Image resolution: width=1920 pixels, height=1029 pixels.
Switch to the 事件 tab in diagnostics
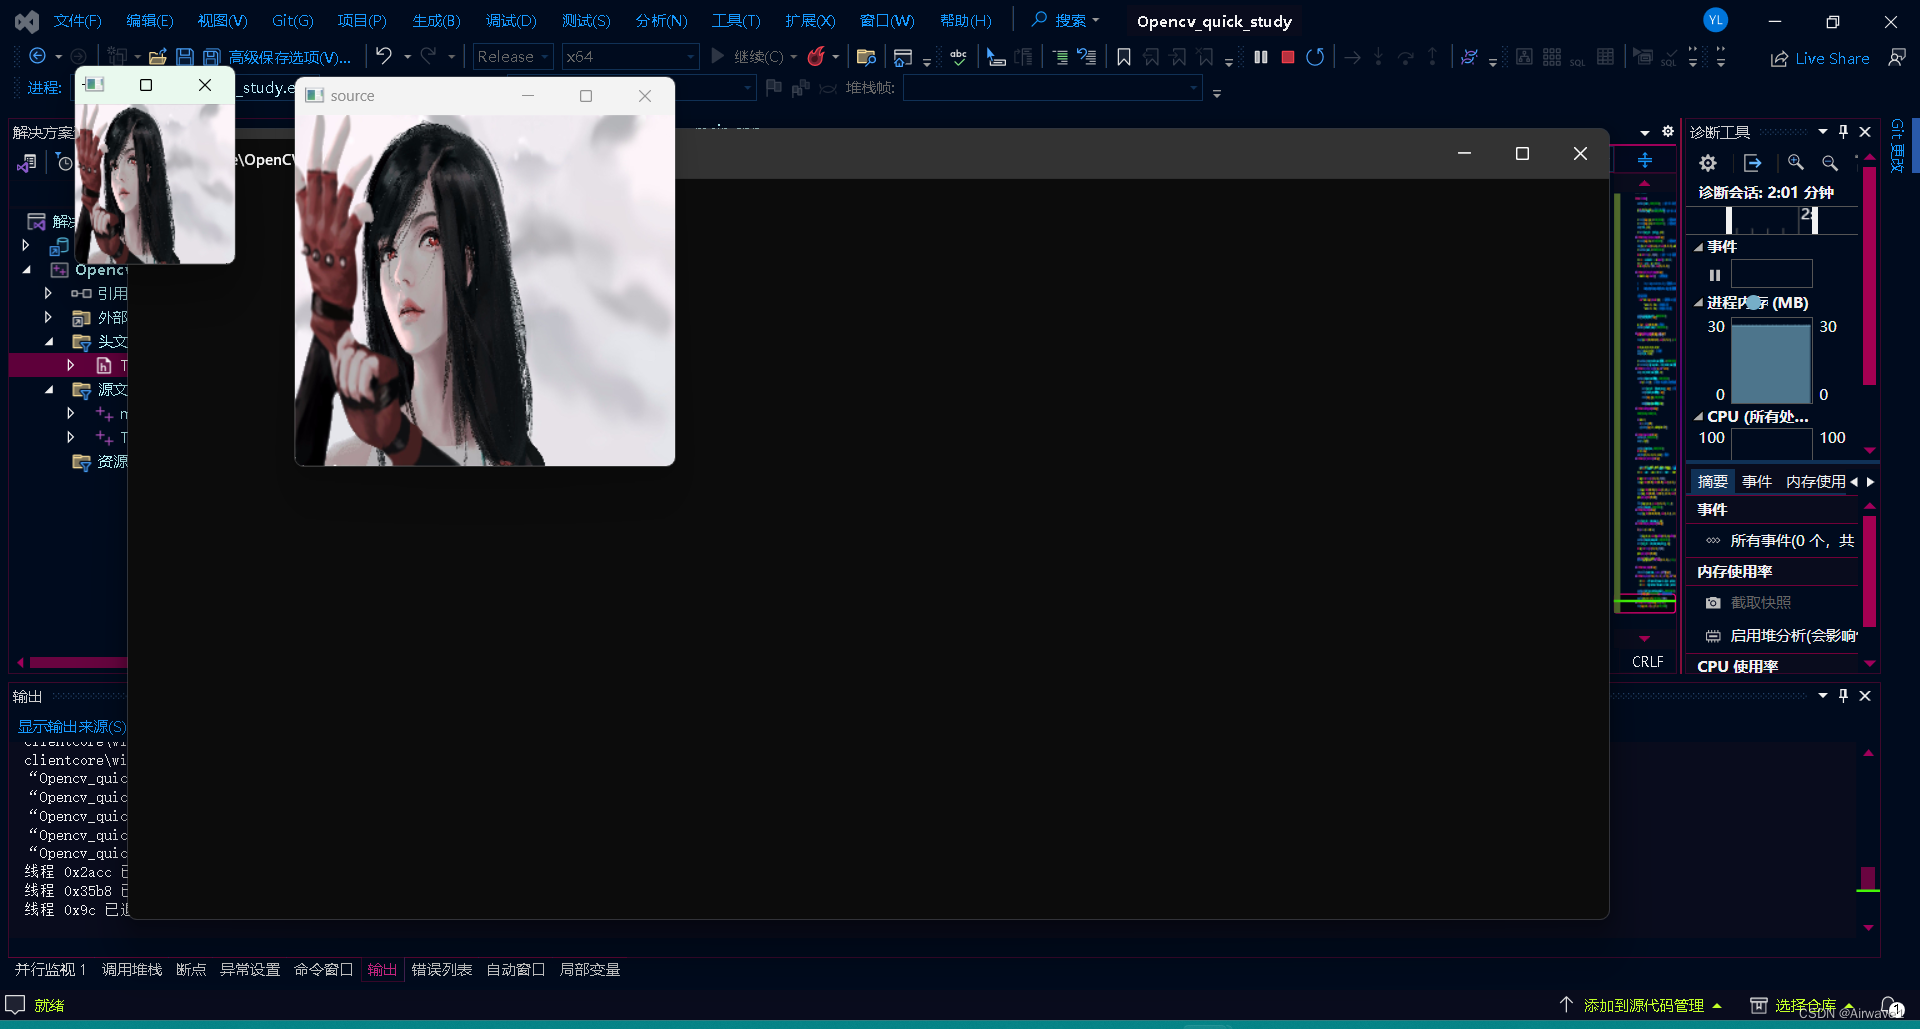tap(1757, 482)
